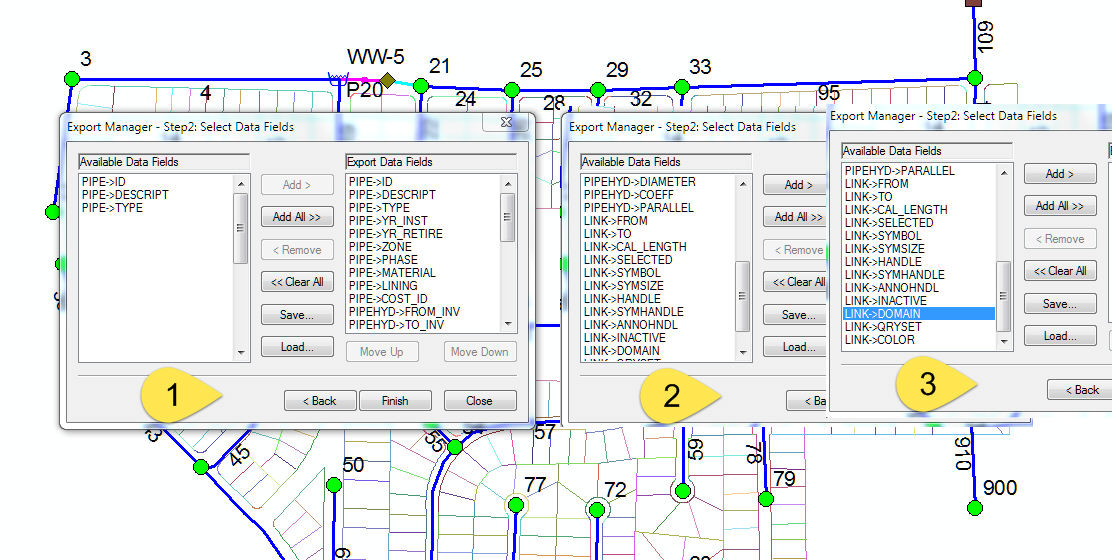This screenshot has width=1116, height=560.
Task: Click green junction node 3 on map
Action: point(72,79)
